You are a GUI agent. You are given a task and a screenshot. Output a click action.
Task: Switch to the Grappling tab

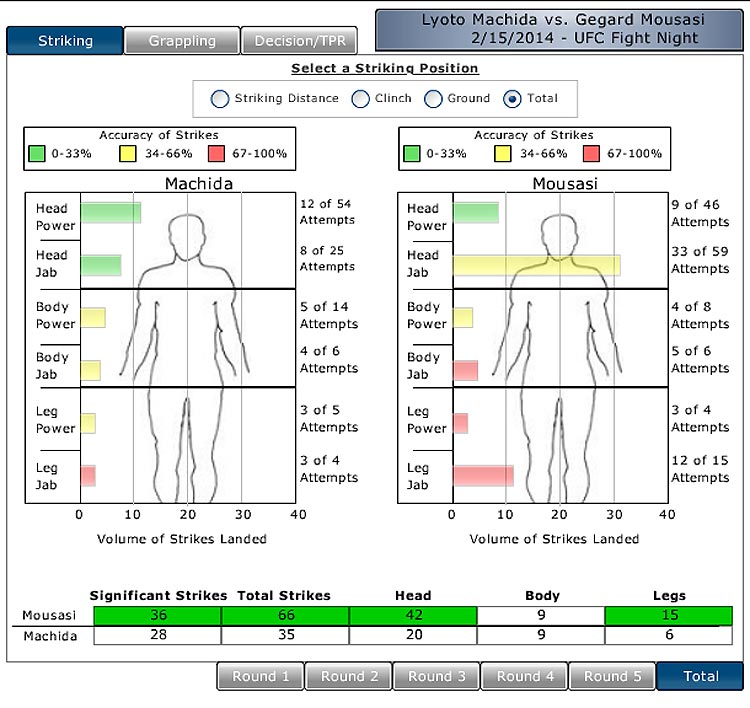(x=182, y=41)
